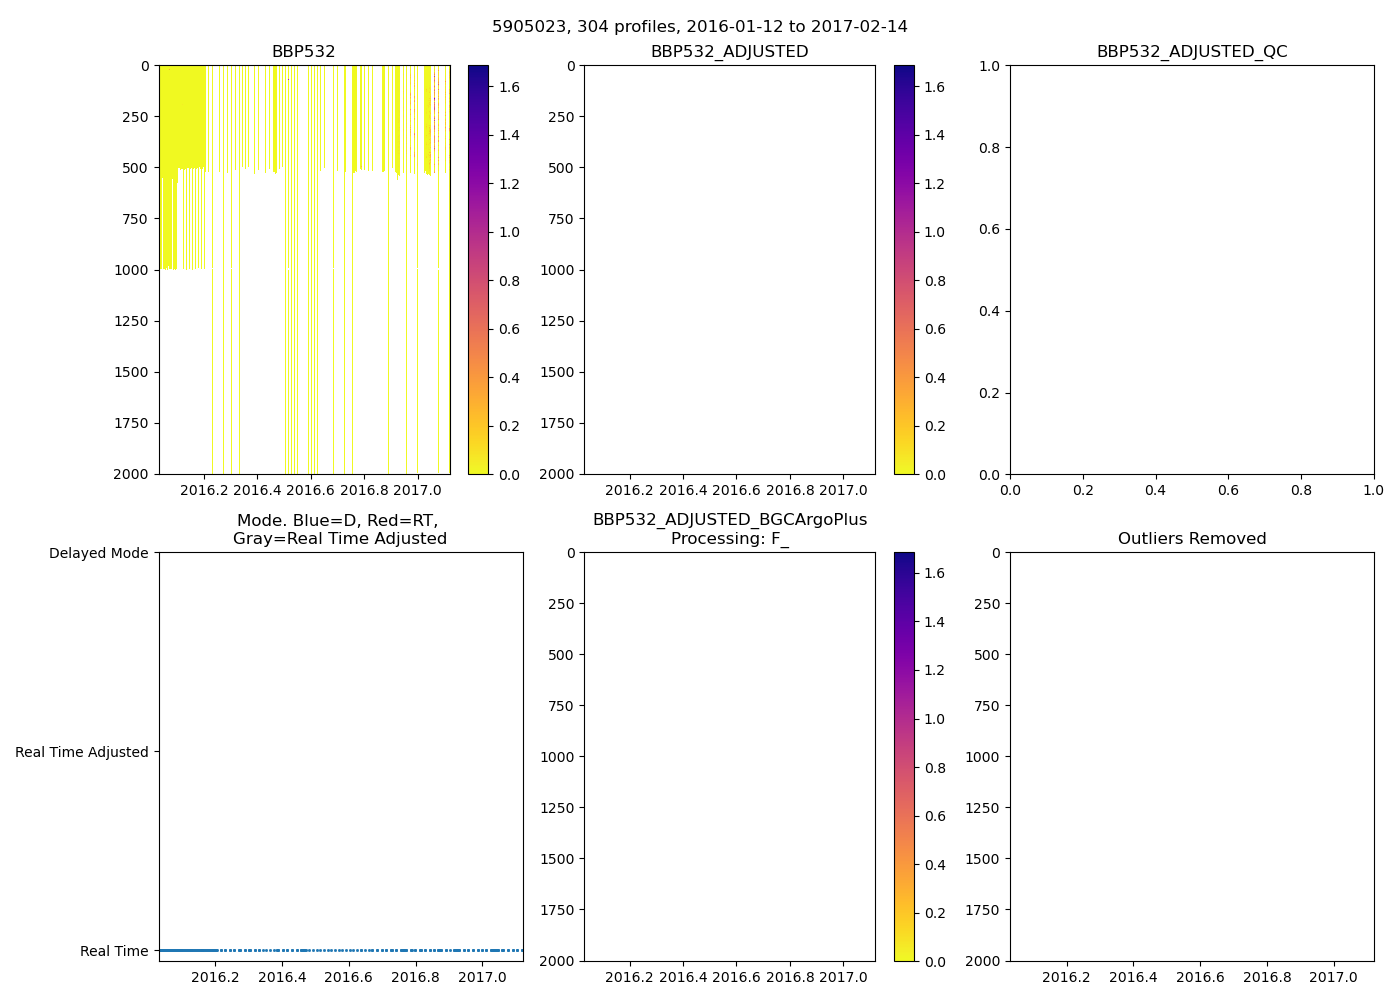
Task: Click the 'Real Time Adjusted' y-axis label
Action: click(82, 752)
